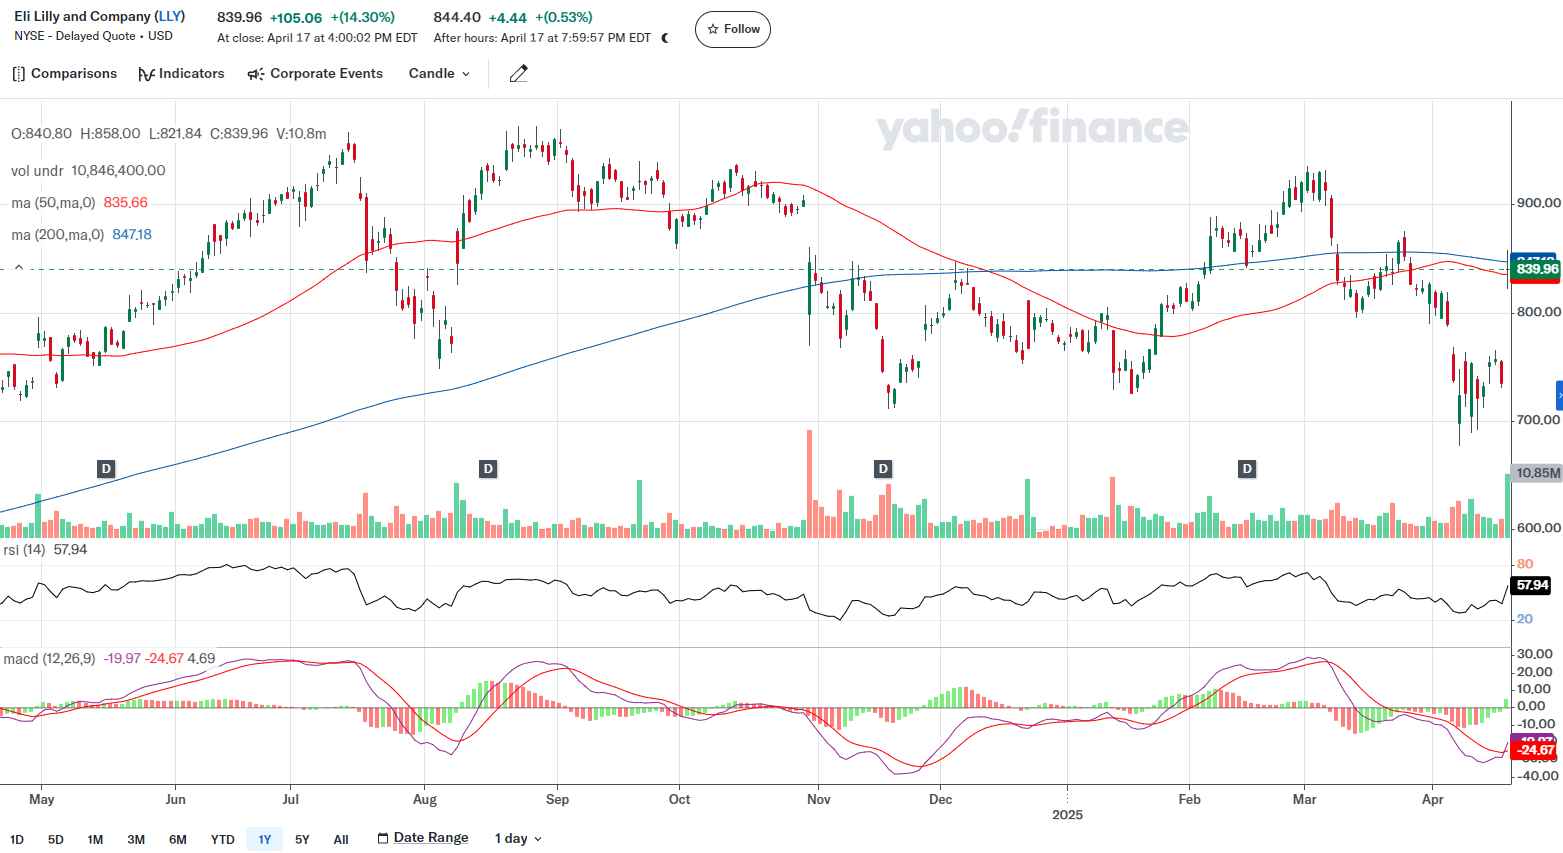Select the 3M time range
This screenshot has width=1563, height=853.
click(136, 839)
